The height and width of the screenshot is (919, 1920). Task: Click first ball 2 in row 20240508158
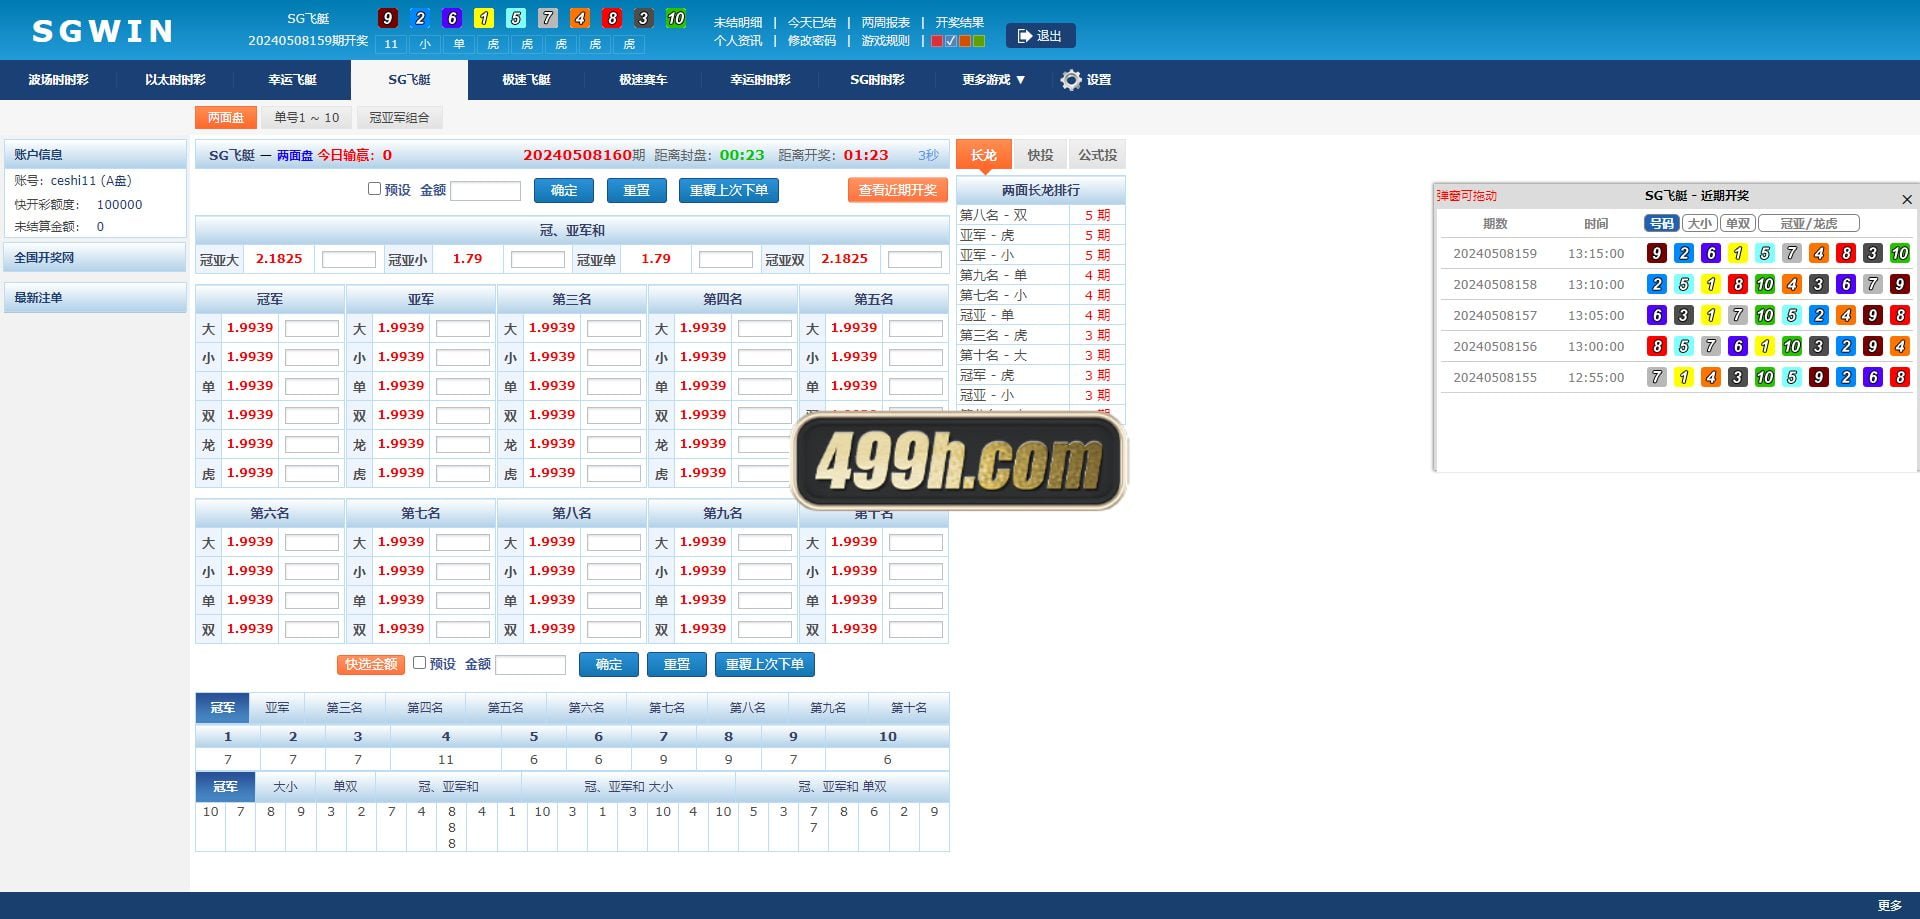point(1657,285)
